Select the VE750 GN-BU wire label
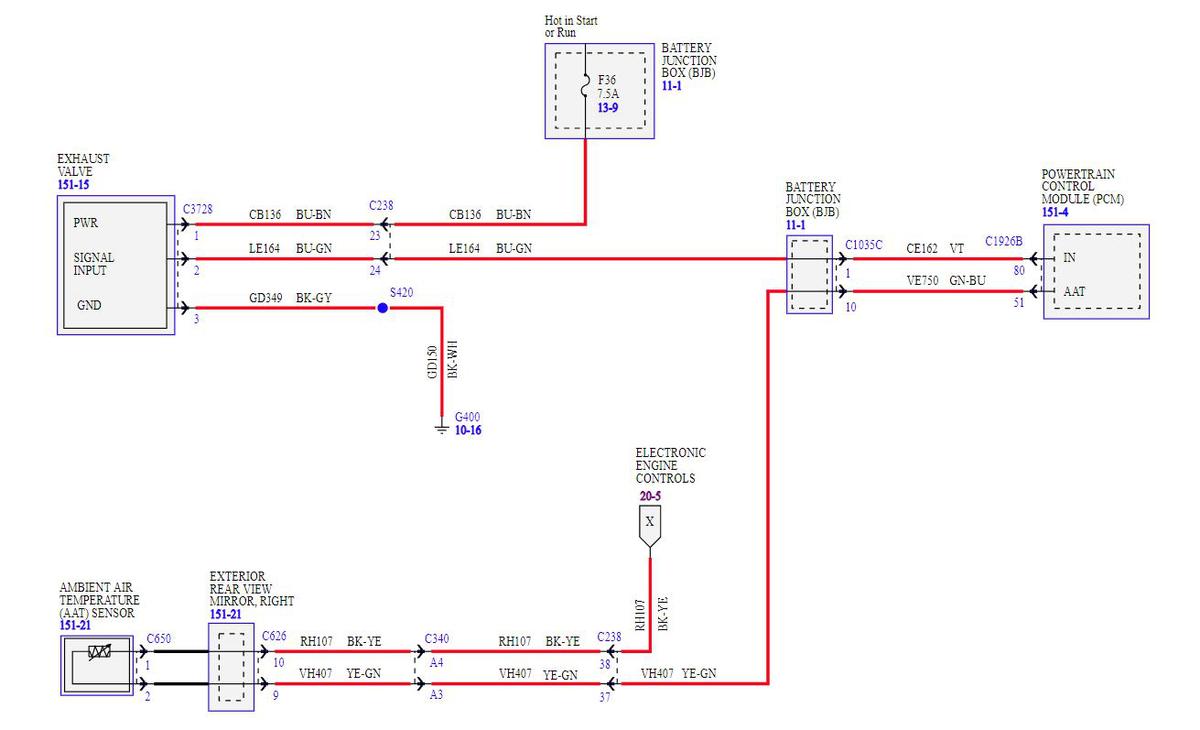1200x730 pixels. tap(946, 281)
